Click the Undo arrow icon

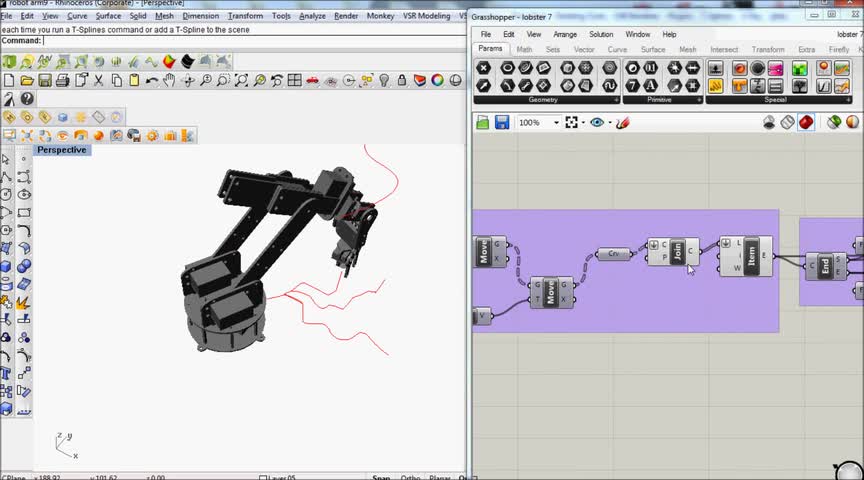(x=152, y=81)
